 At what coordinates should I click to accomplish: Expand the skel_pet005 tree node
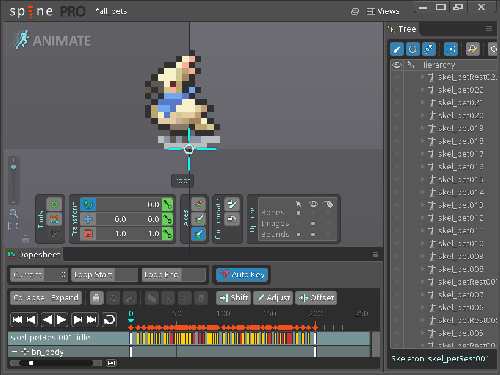[x=423, y=333]
